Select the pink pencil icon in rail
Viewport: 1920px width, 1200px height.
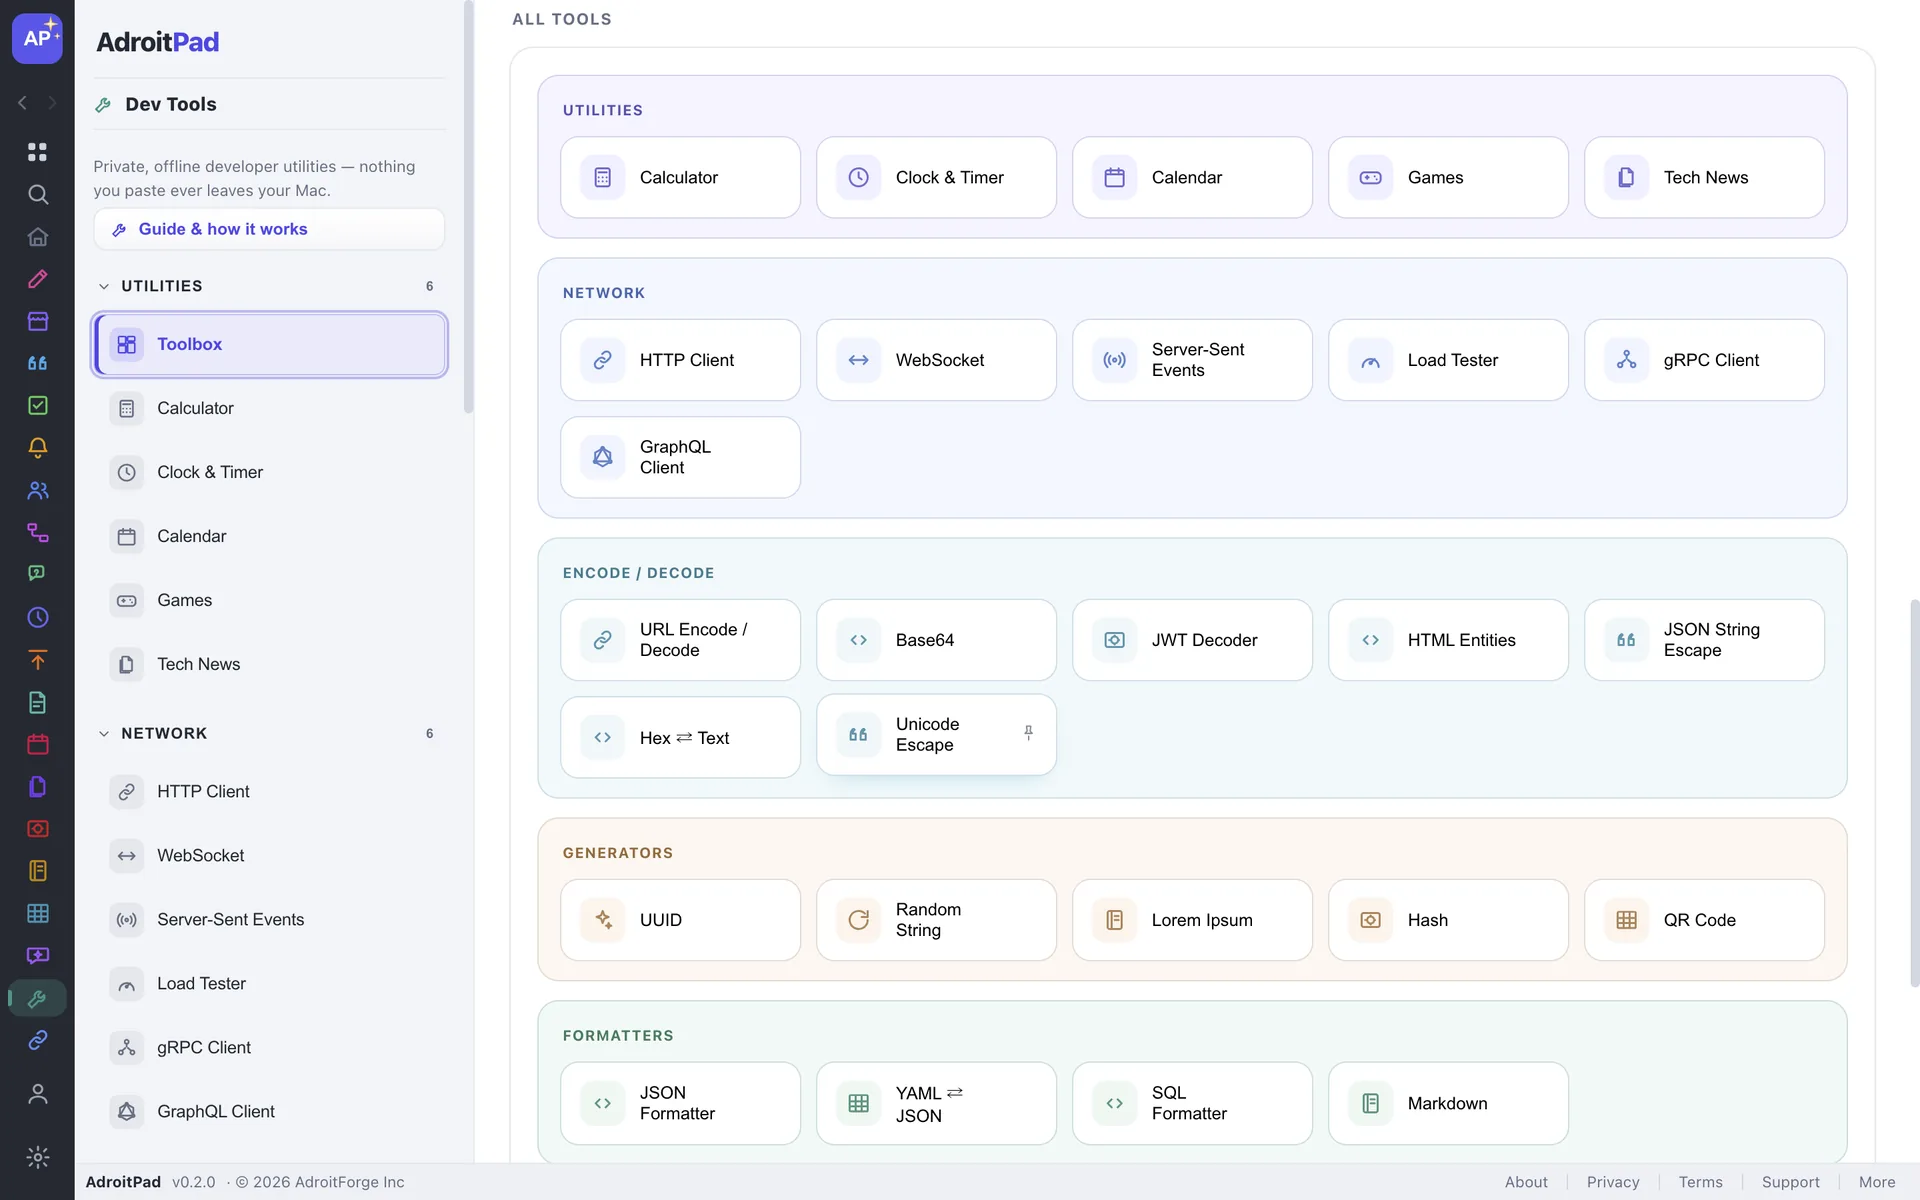tap(38, 279)
